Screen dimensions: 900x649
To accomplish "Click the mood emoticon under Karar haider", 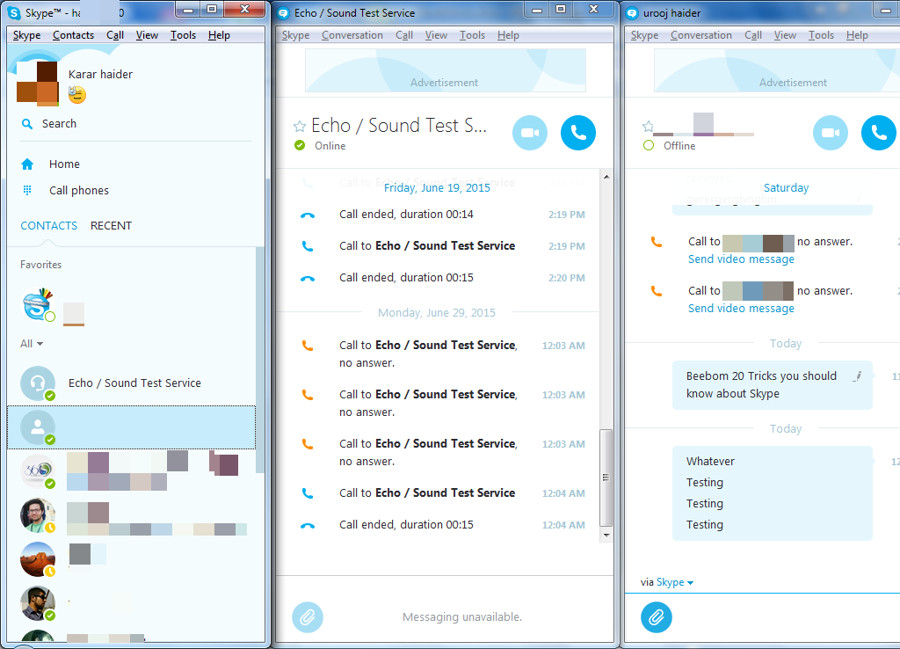I will [x=77, y=95].
